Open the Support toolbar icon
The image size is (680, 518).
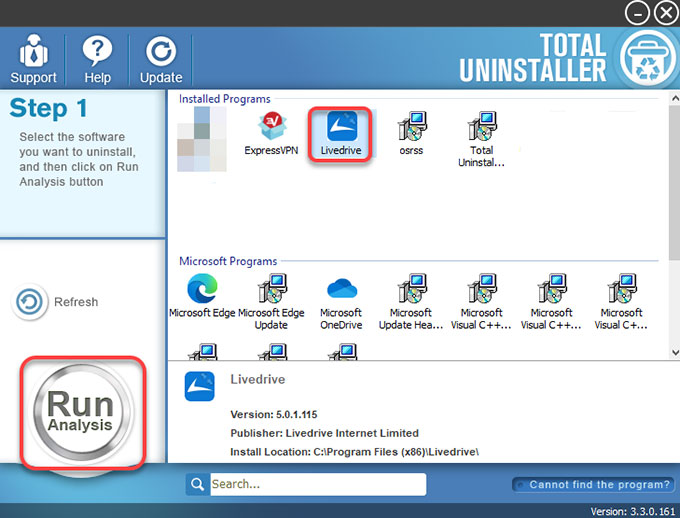[33, 59]
